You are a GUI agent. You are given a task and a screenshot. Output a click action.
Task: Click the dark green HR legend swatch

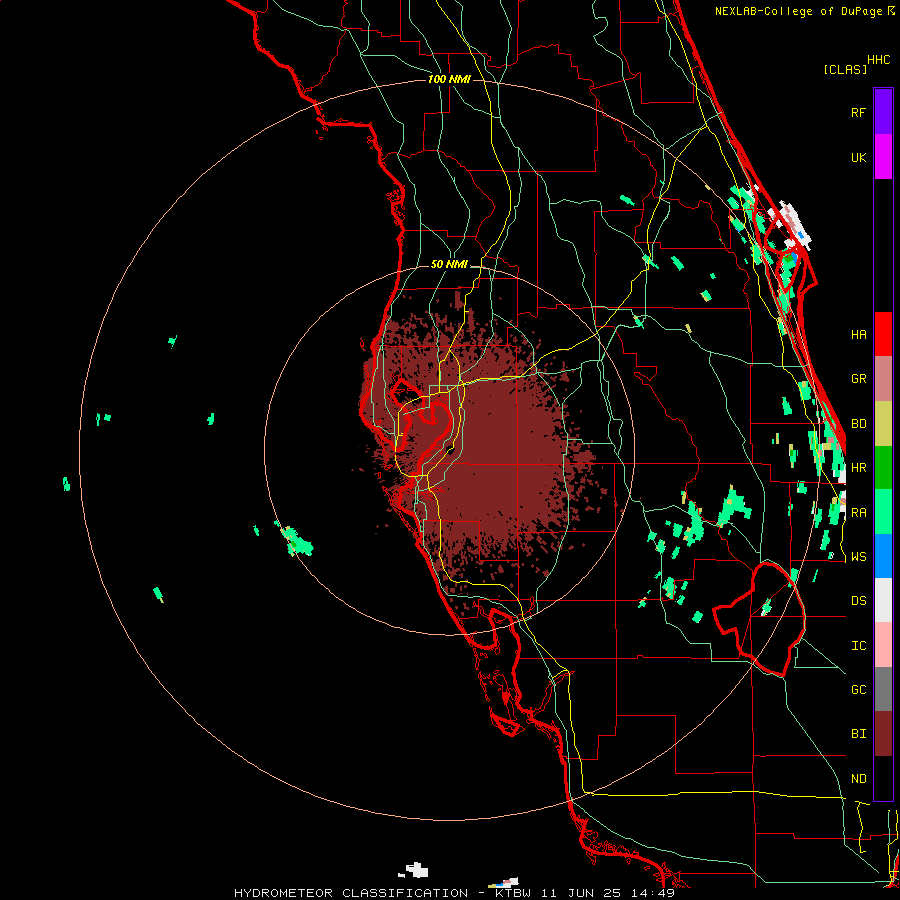coord(883,468)
